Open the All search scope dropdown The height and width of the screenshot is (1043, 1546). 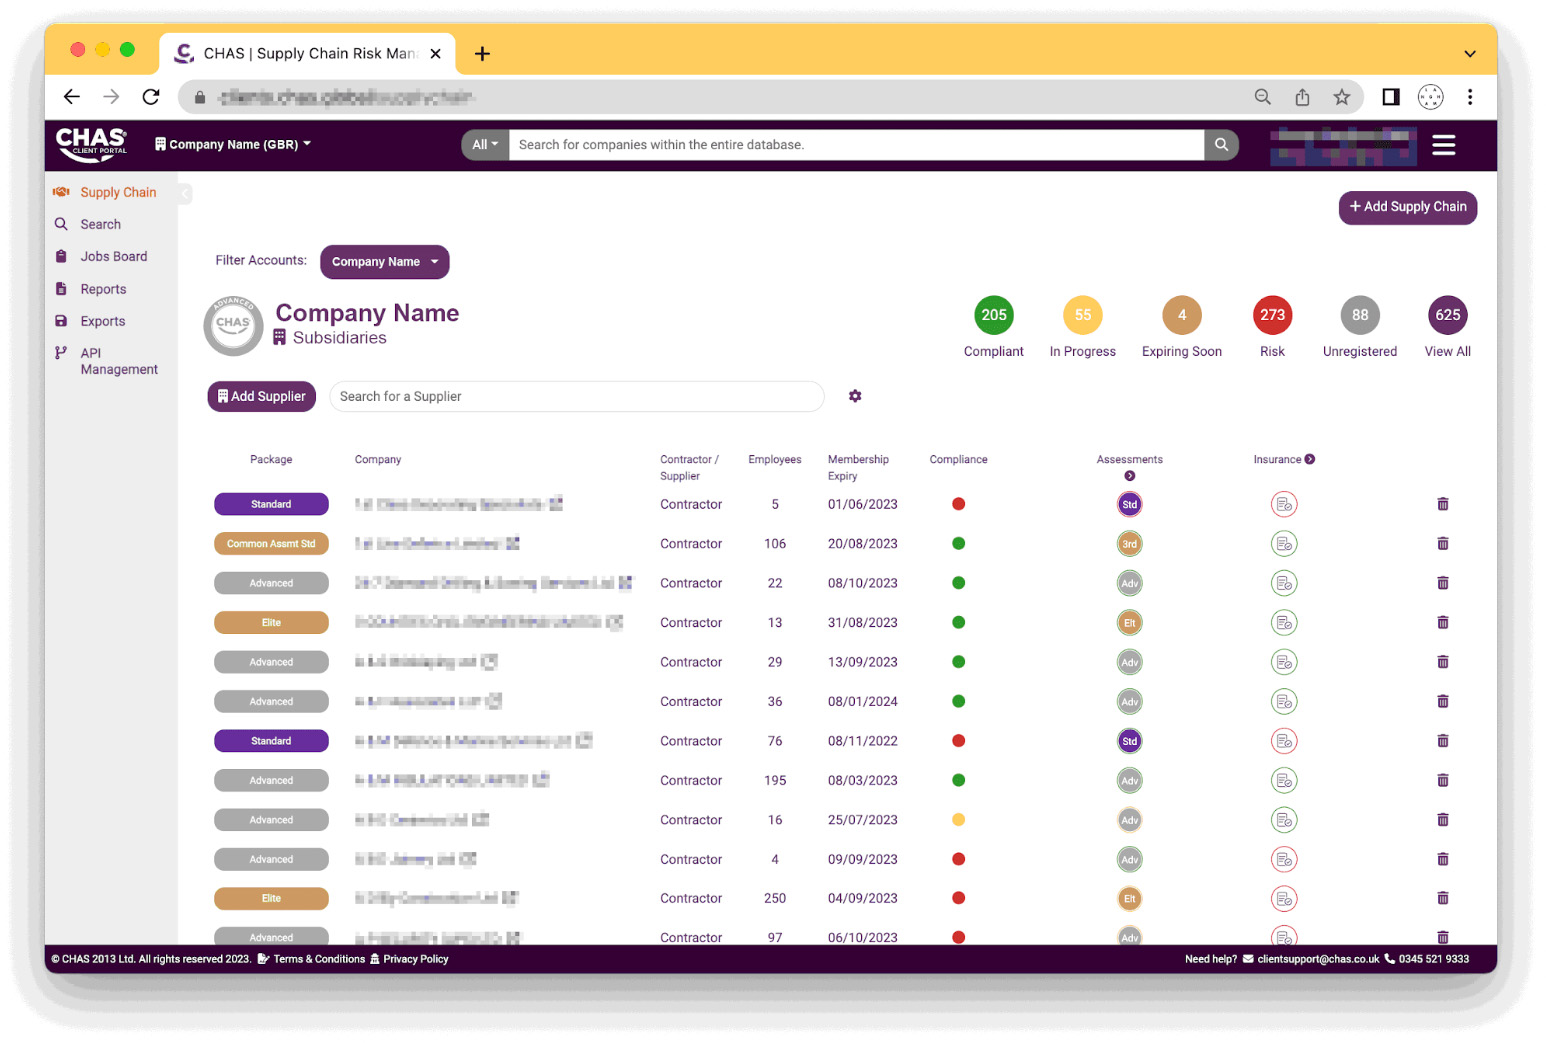[484, 145]
